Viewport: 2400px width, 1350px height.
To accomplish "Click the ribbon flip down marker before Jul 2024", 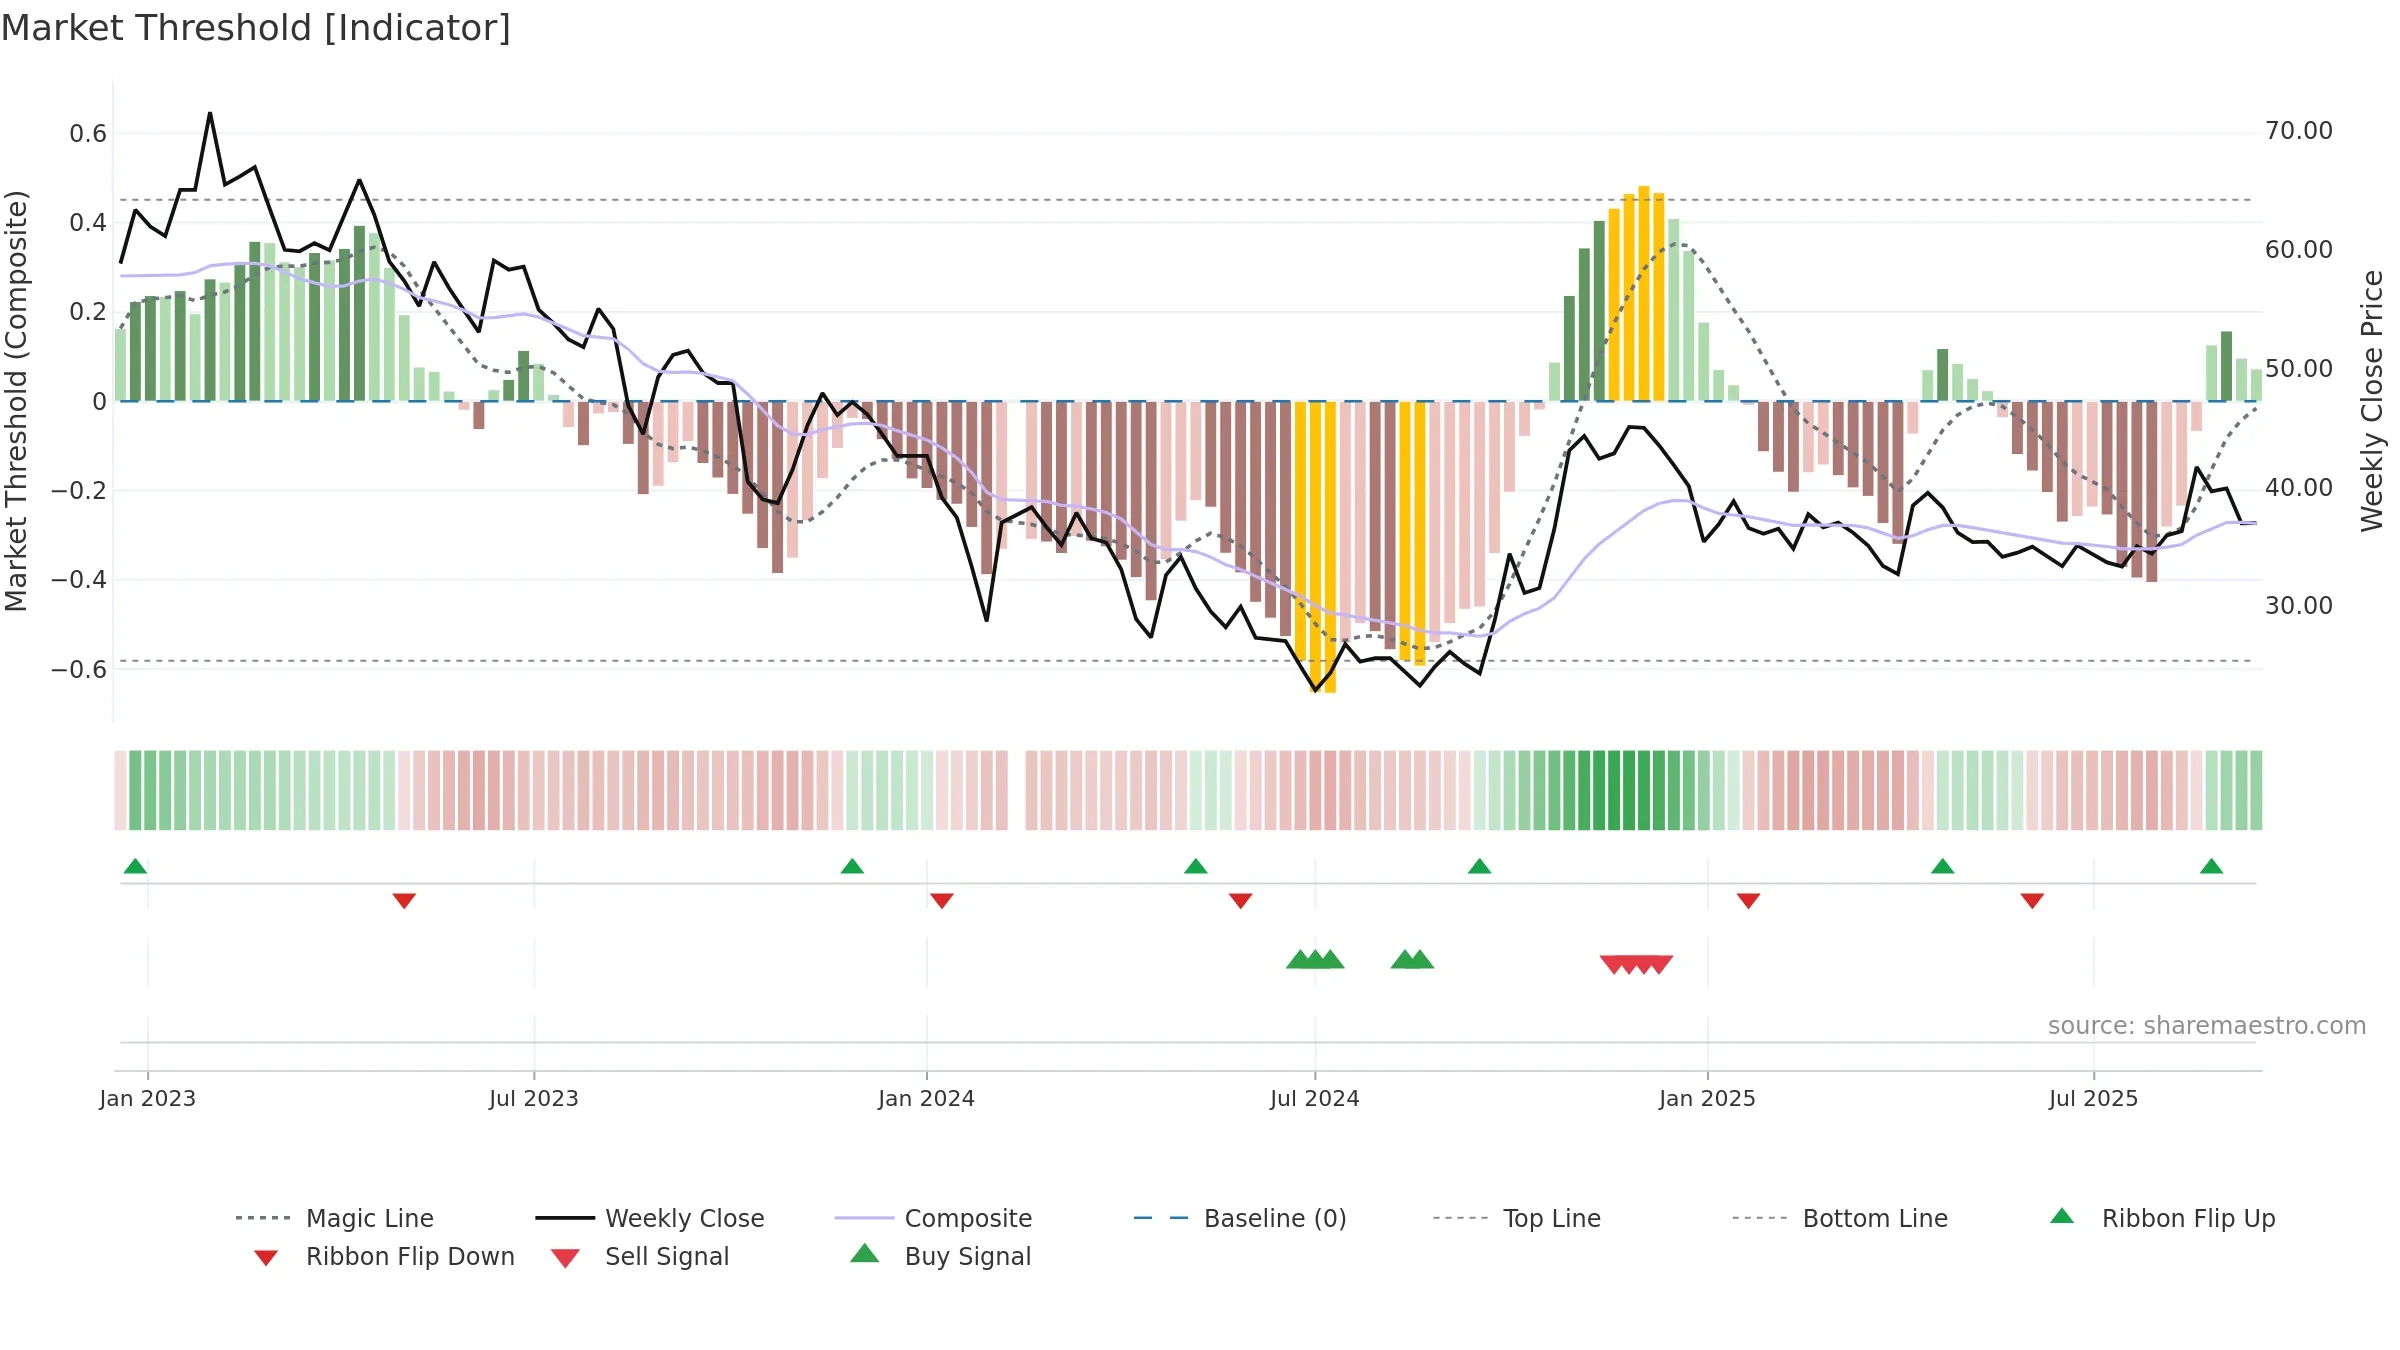I will (1241, 901).
